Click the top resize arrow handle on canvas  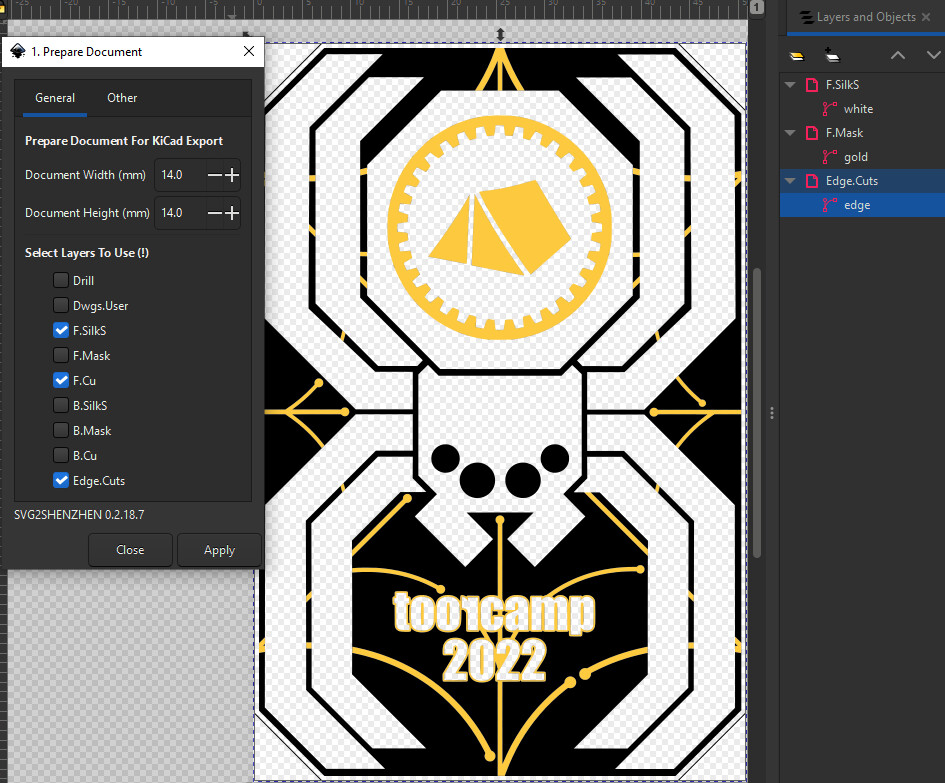[500, 34]
